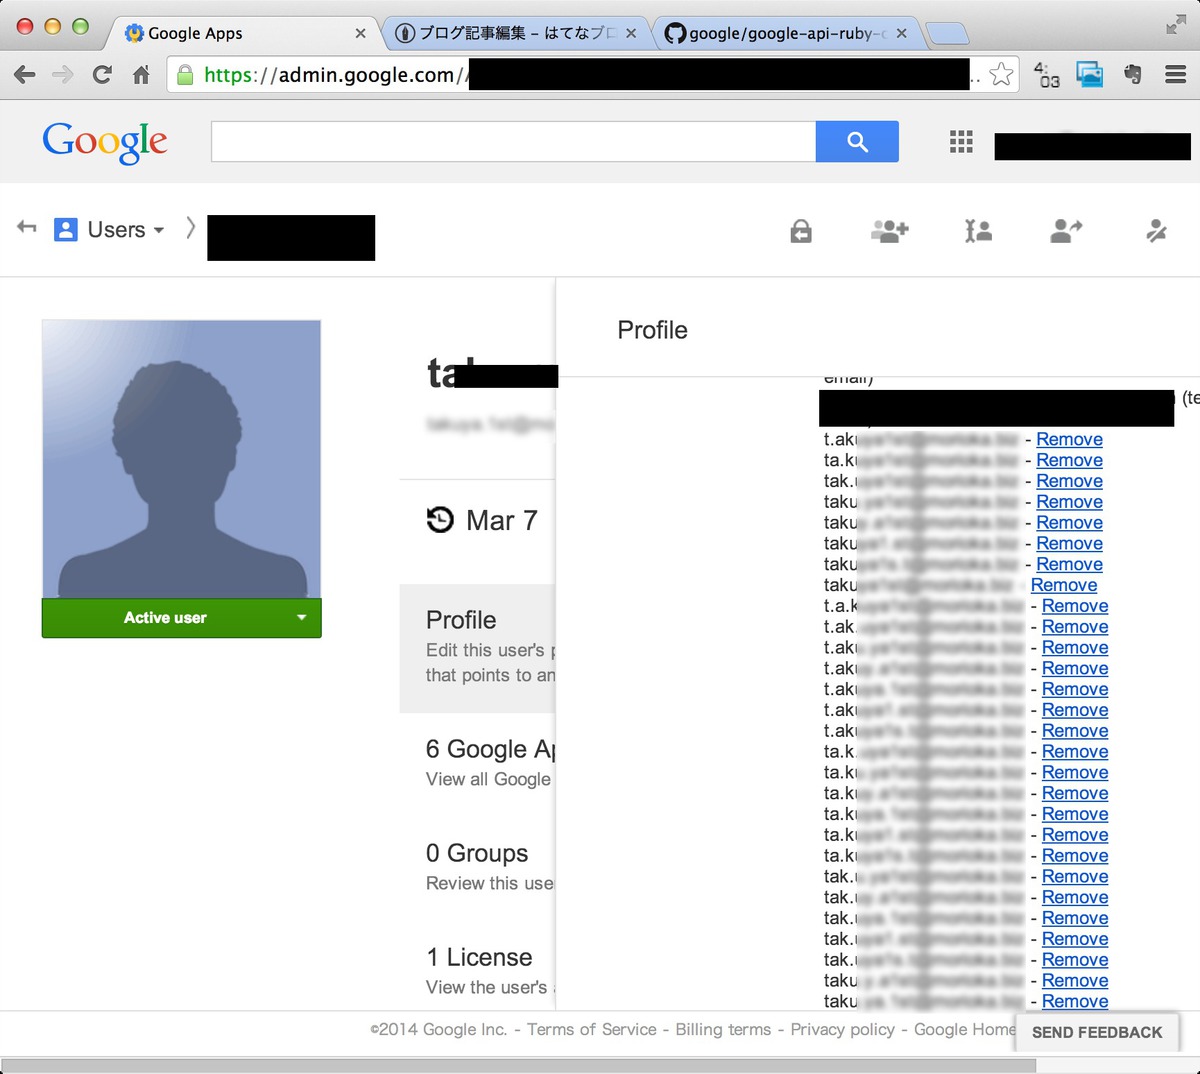
Task: Click the redacted user name breadcrumb
Action: pyautogui.click(x=291, y=238)
